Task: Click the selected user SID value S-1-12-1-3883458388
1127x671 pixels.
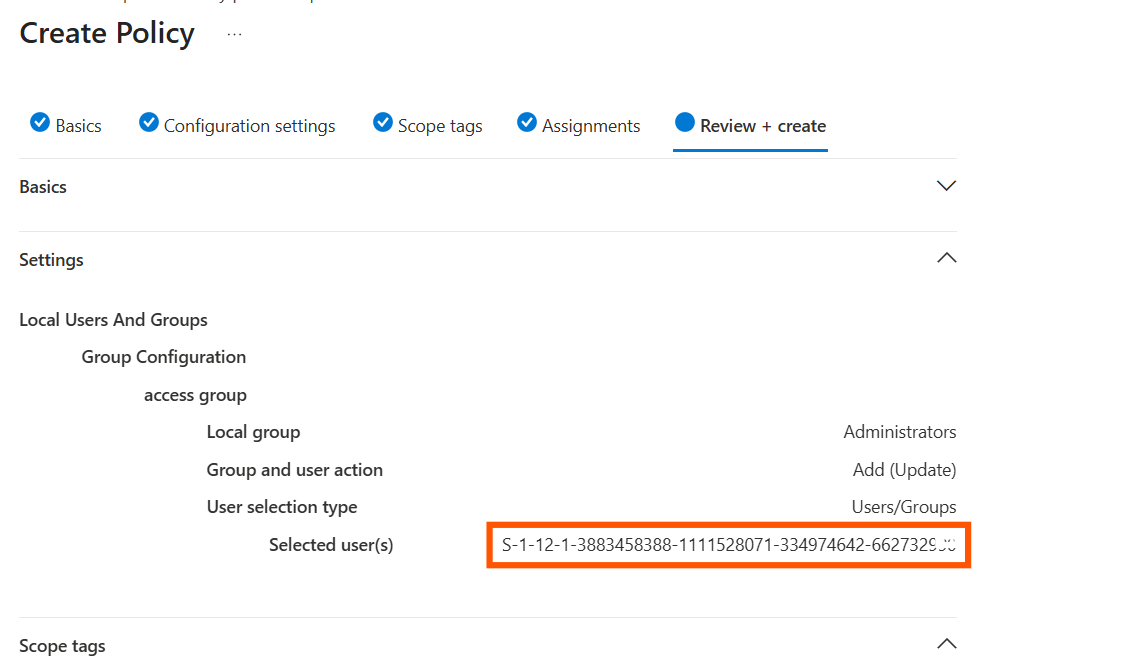Action: coord(729,545)
